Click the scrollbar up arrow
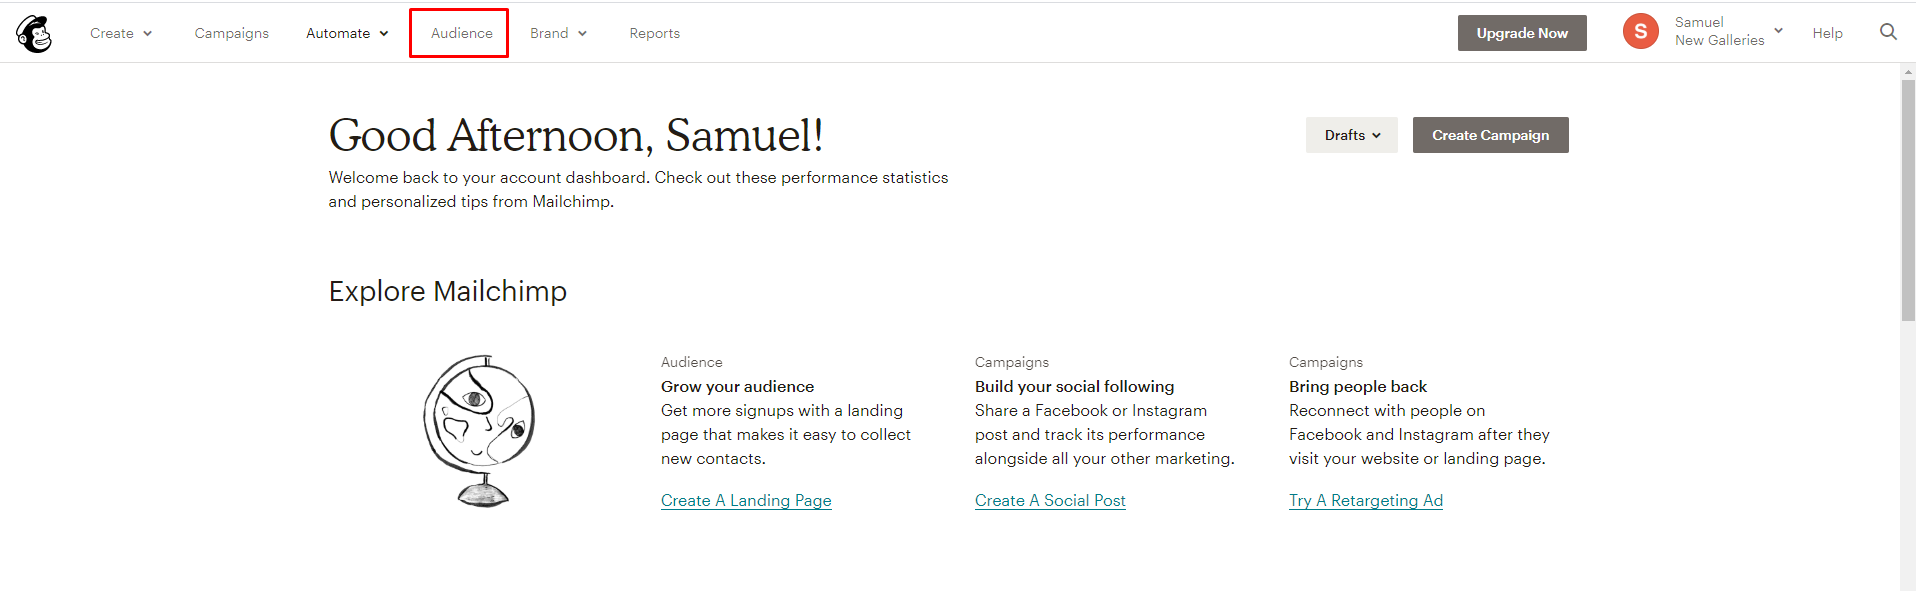The height and width of the screenshot is (591, 1916). pyautogui.click(x=1908, y=71)
